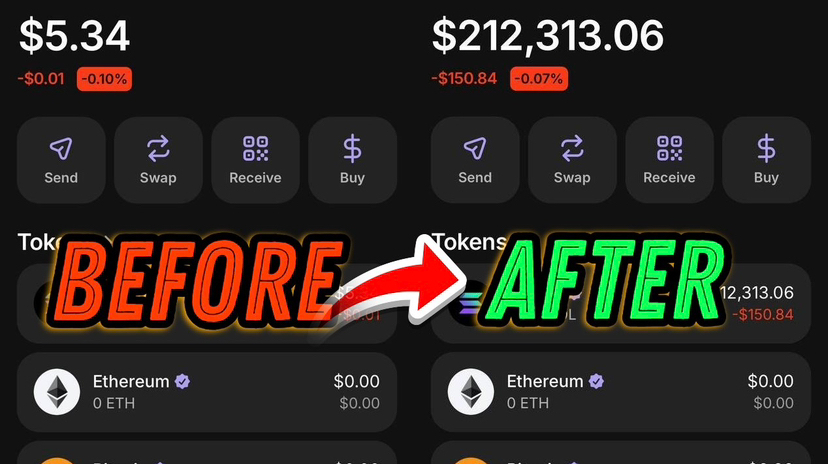Select the Tokens heading on the right
Viewport: 828px width, 464px height.
click(469, 242)
